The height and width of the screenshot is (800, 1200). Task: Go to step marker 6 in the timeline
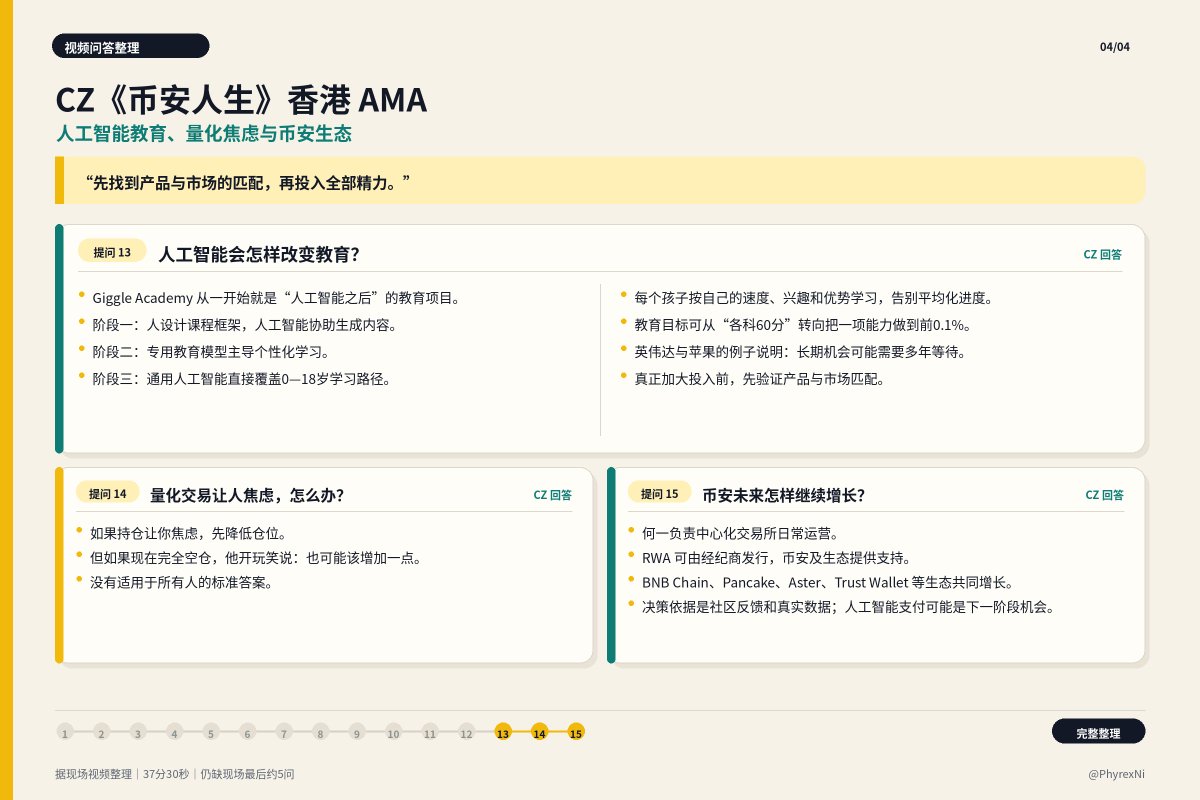click(247, 732)
